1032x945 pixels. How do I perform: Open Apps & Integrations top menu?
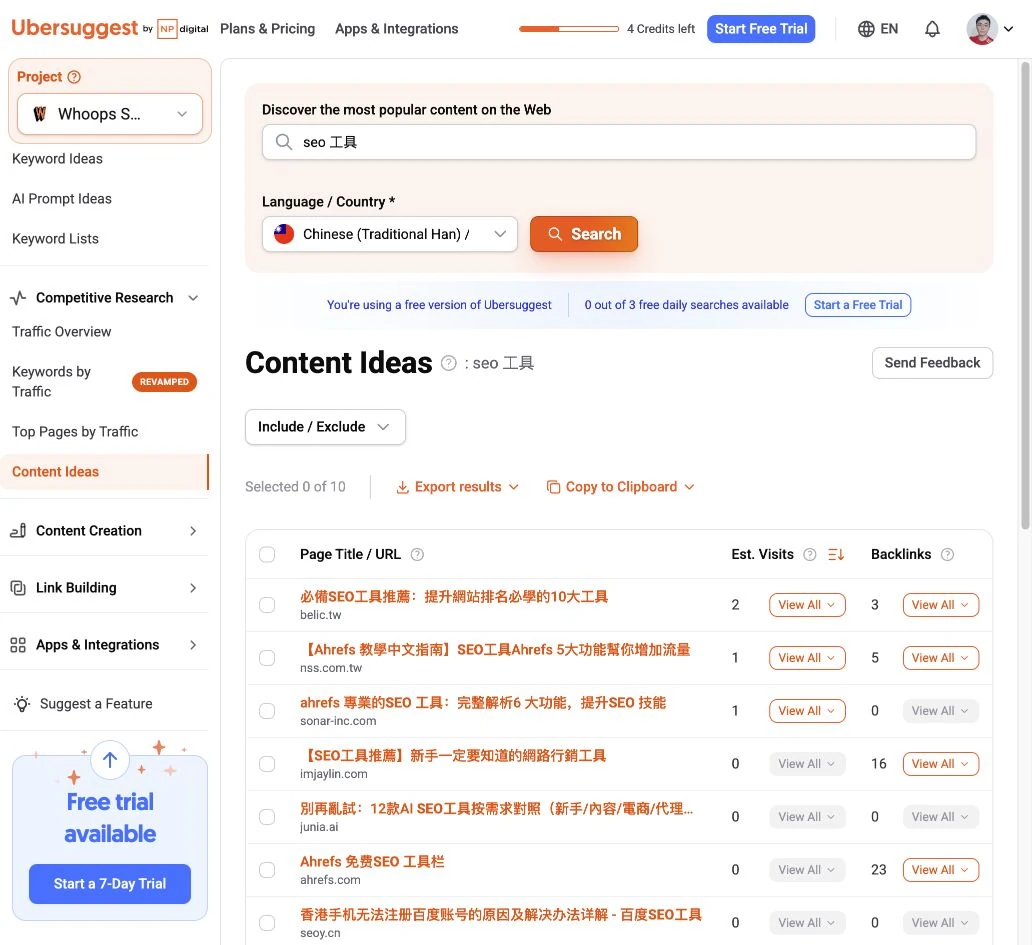click(x=396, y=29)
